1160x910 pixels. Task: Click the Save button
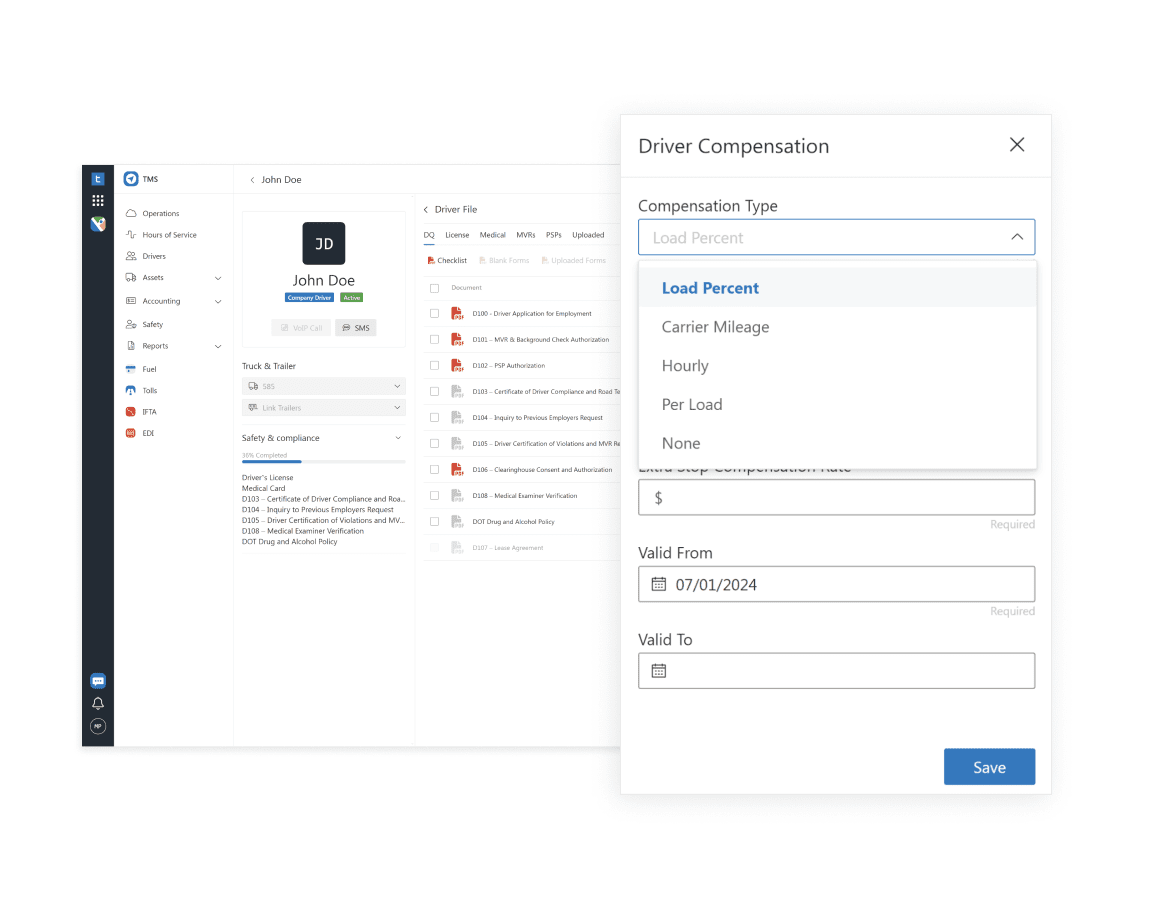tap(989, 766)
